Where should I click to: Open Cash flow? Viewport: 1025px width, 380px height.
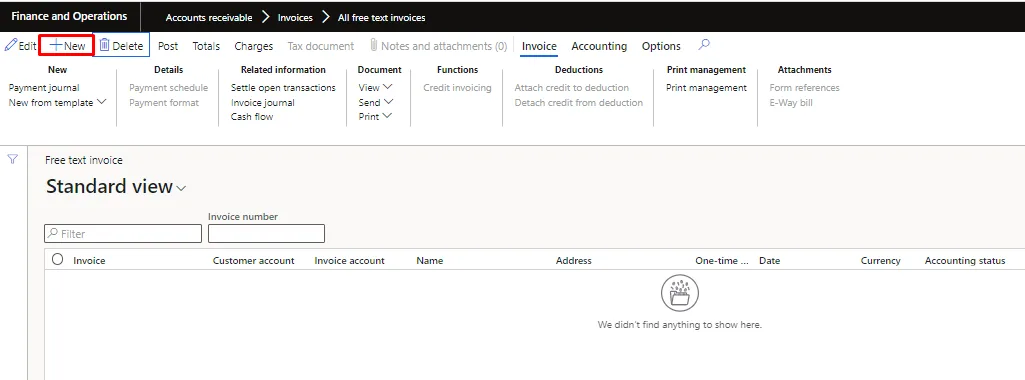click(252, 116)
